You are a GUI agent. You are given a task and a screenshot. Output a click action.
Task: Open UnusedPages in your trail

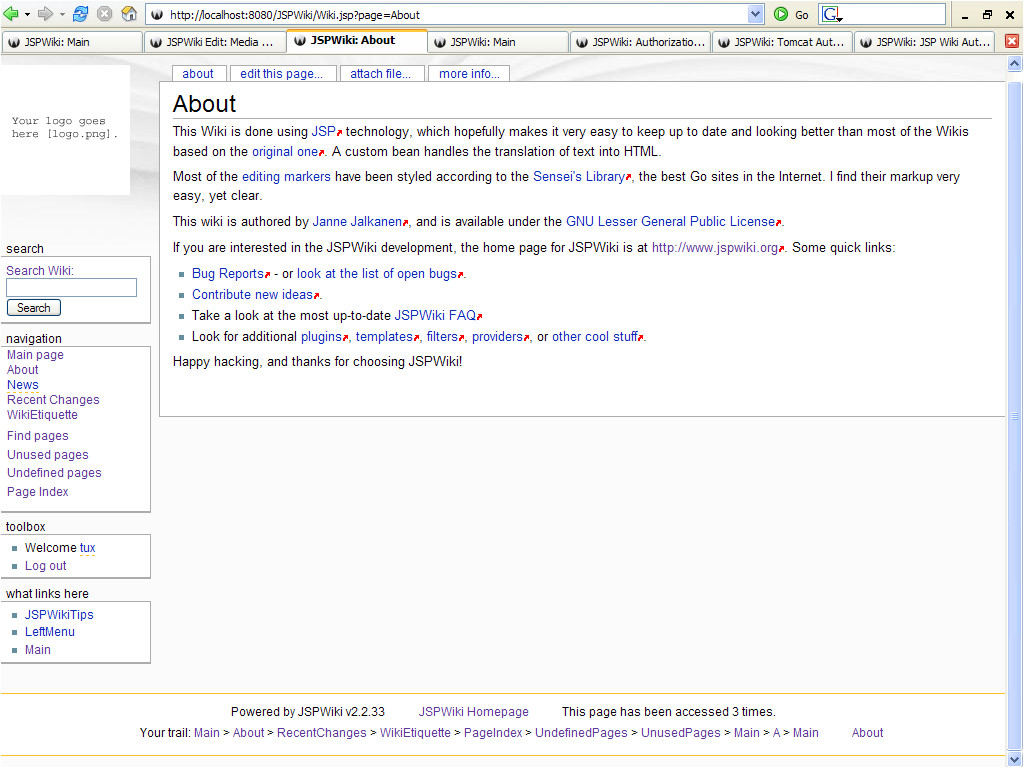(x=680, y=733)
